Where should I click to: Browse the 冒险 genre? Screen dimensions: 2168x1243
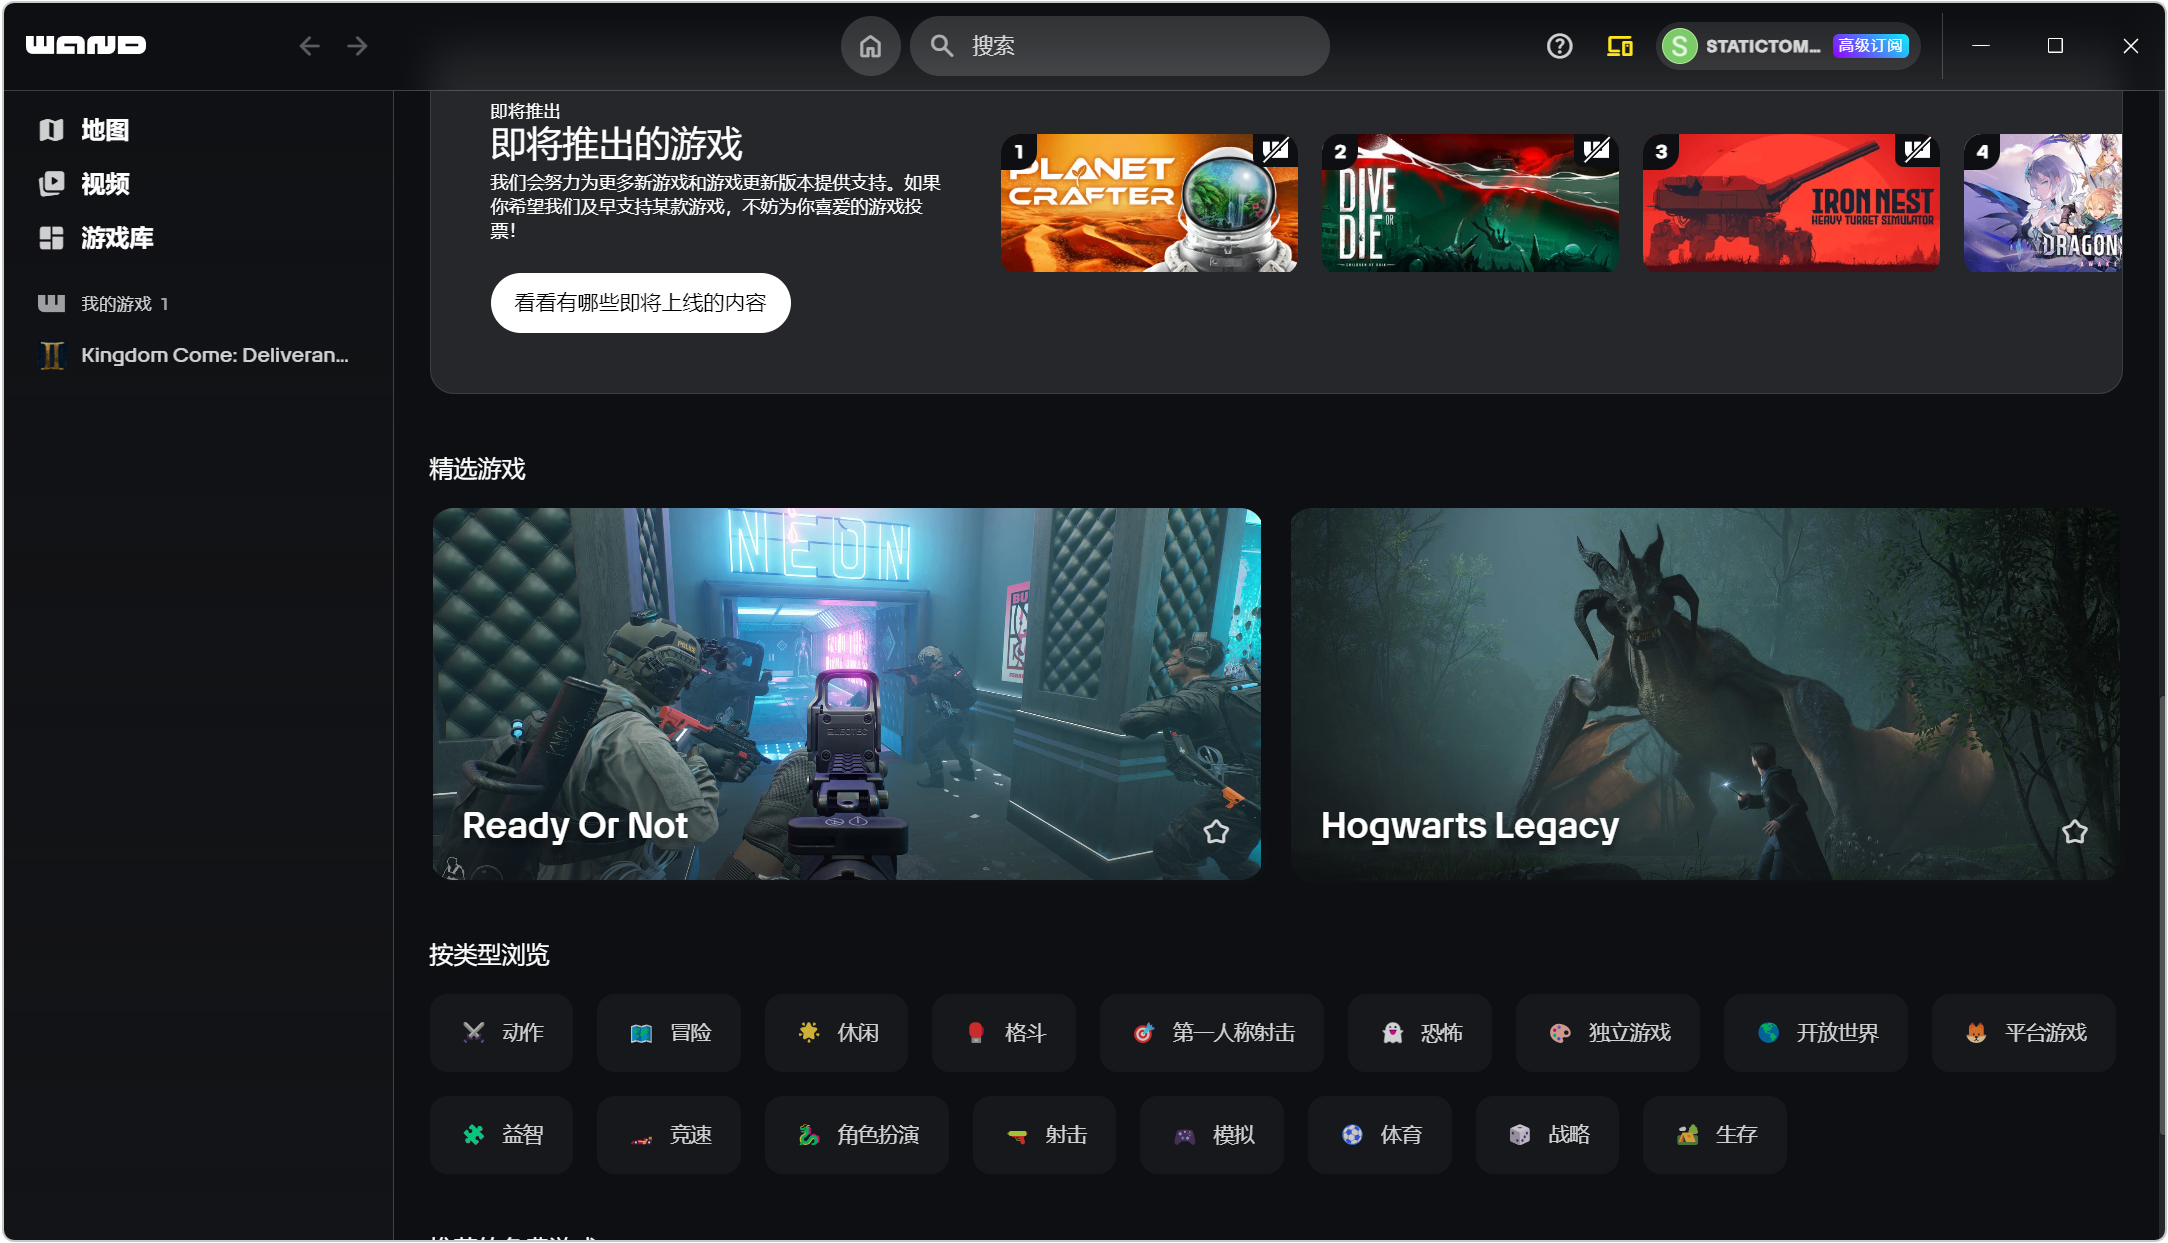(x=669, y=1033)
